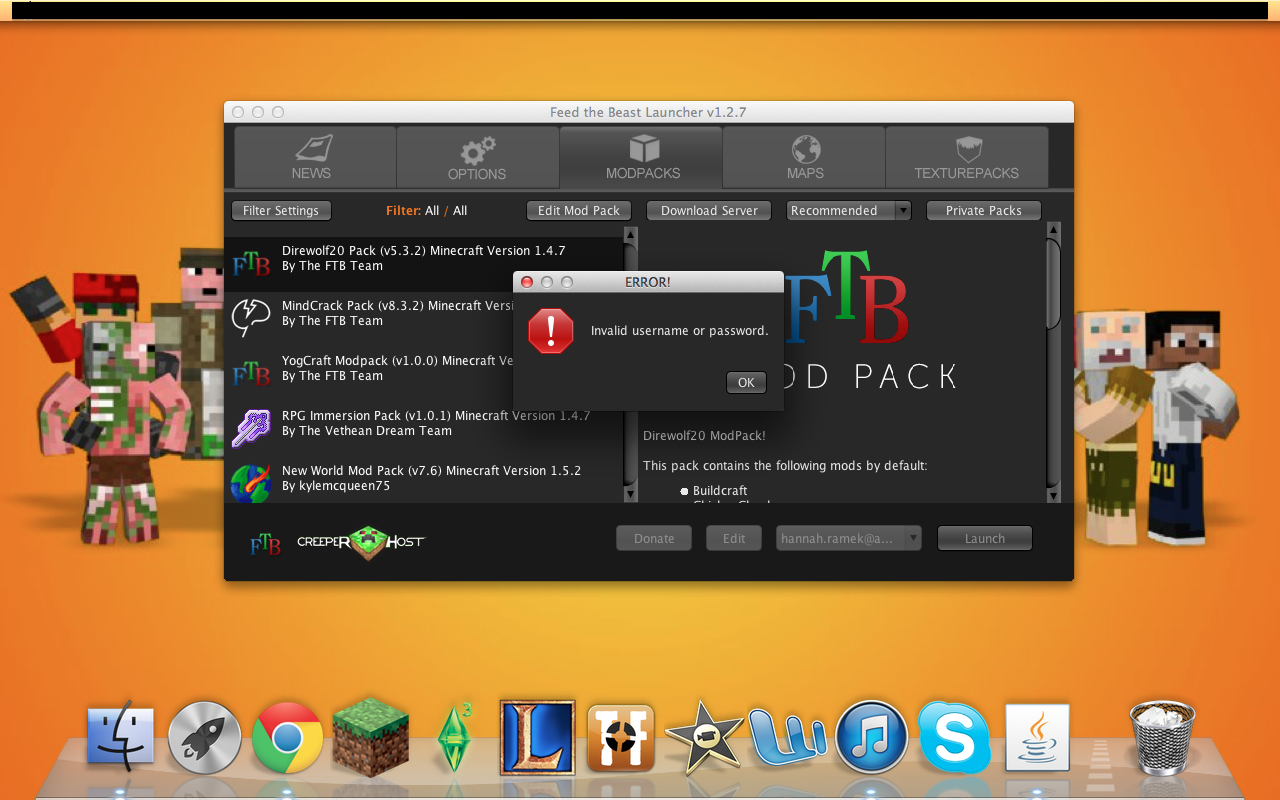Open the Trash in the dock
Screen dimensions: 1280x800
pos(1161,738)
